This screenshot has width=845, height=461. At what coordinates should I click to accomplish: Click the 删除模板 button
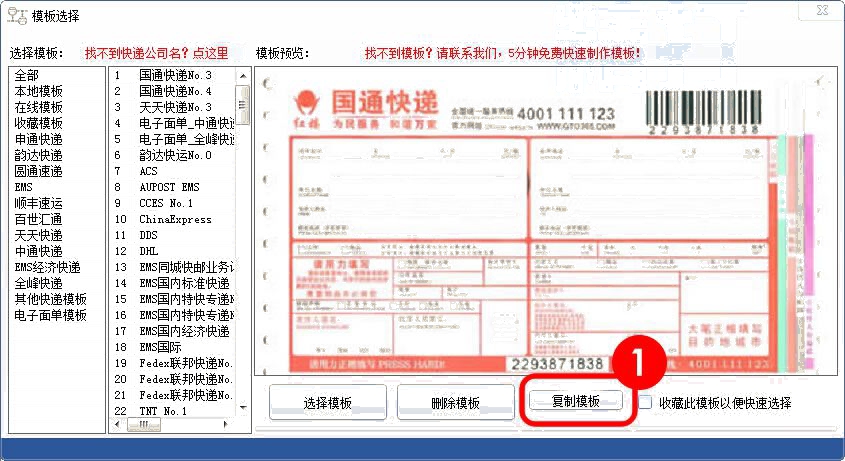(x=455, y=402)
